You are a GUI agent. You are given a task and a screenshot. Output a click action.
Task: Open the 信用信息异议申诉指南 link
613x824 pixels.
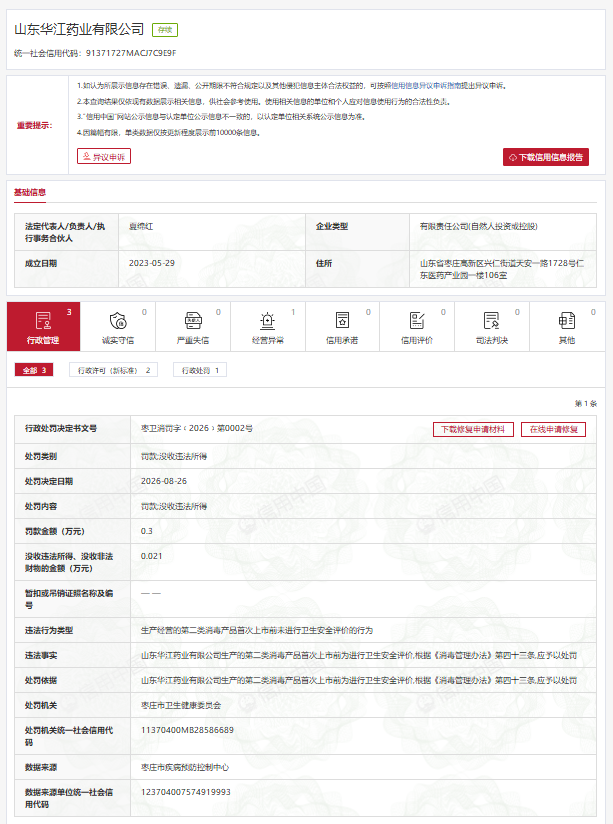tap(426, 86)
